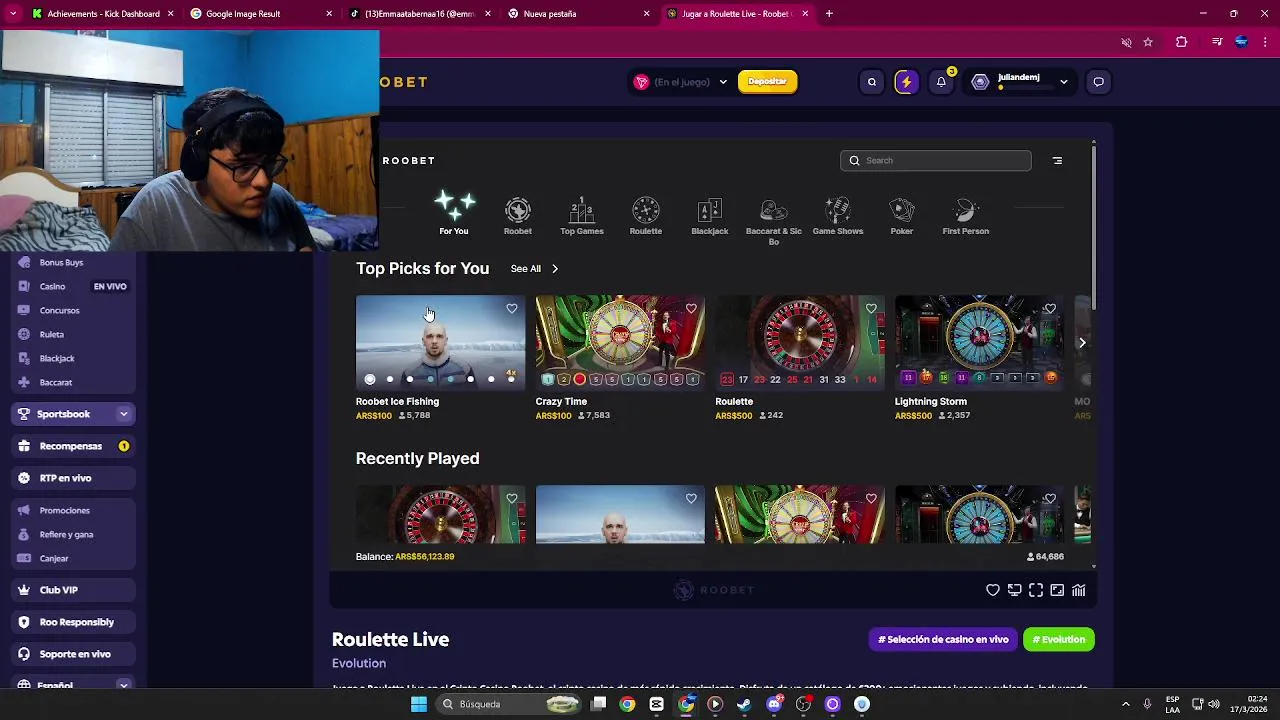Toggle favorite on first Recently Played roulette
Screen dimensions: 1280x720
tap(512, 499)
